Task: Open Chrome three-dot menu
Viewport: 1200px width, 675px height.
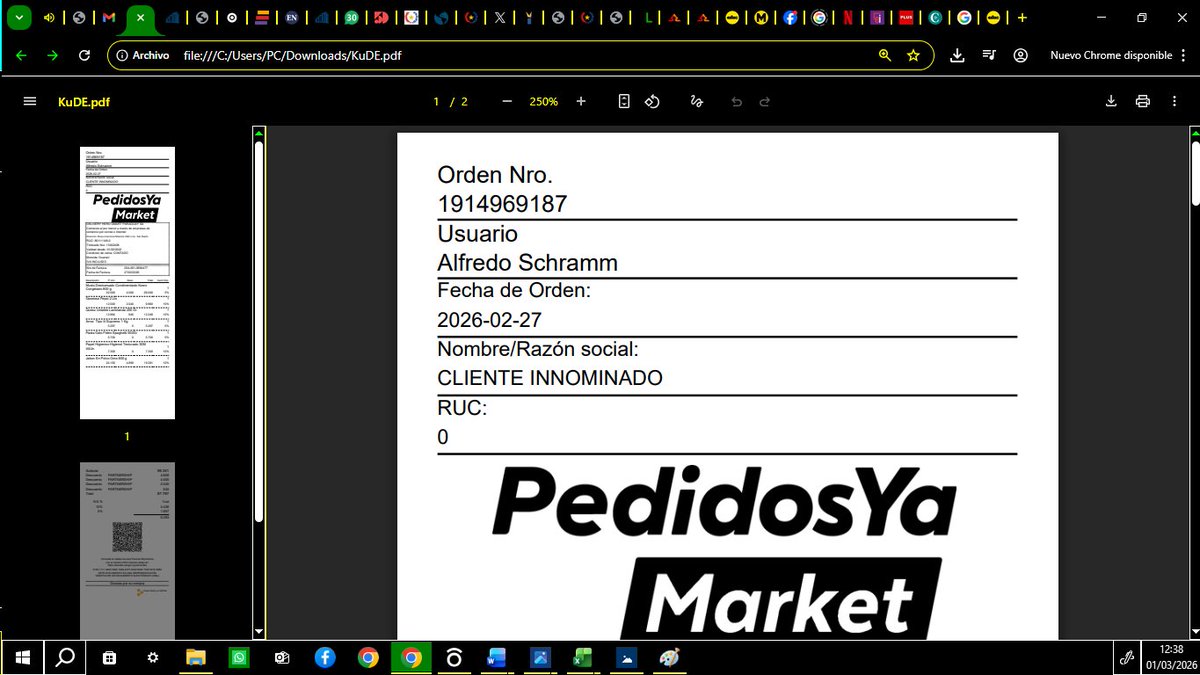Action: 1183,55
